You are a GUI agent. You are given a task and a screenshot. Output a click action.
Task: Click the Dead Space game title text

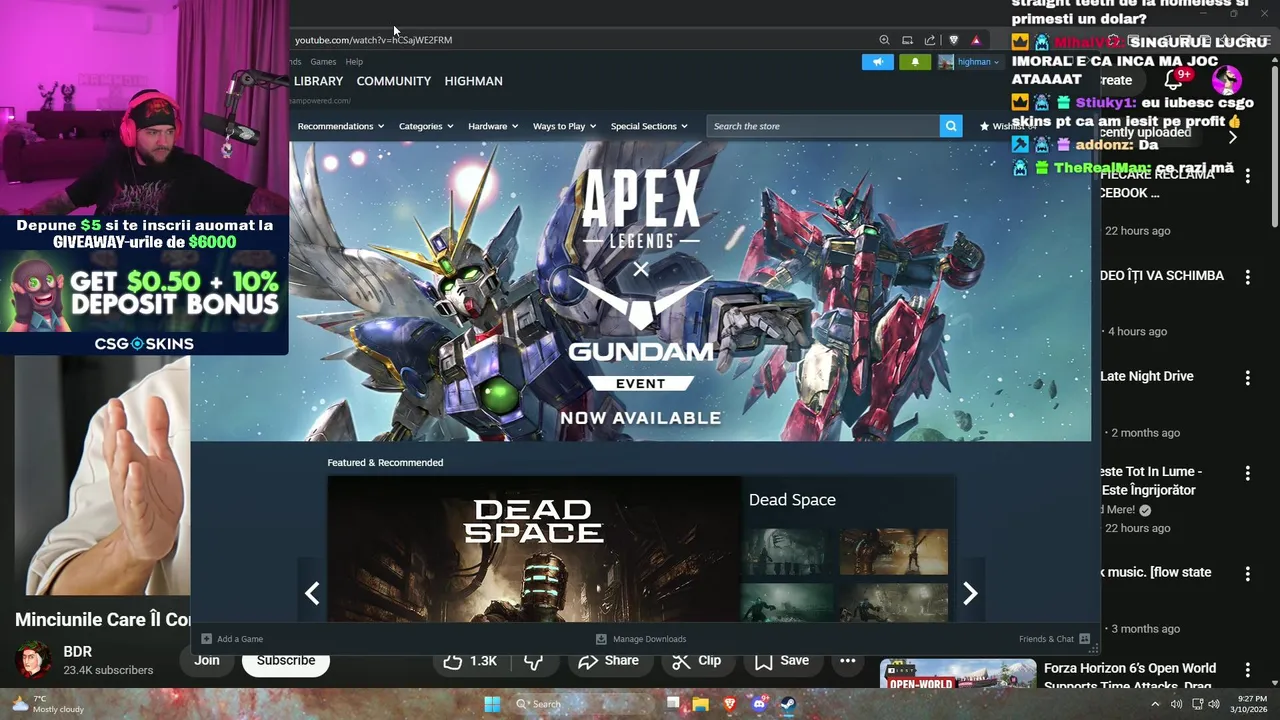pos(792,500)
